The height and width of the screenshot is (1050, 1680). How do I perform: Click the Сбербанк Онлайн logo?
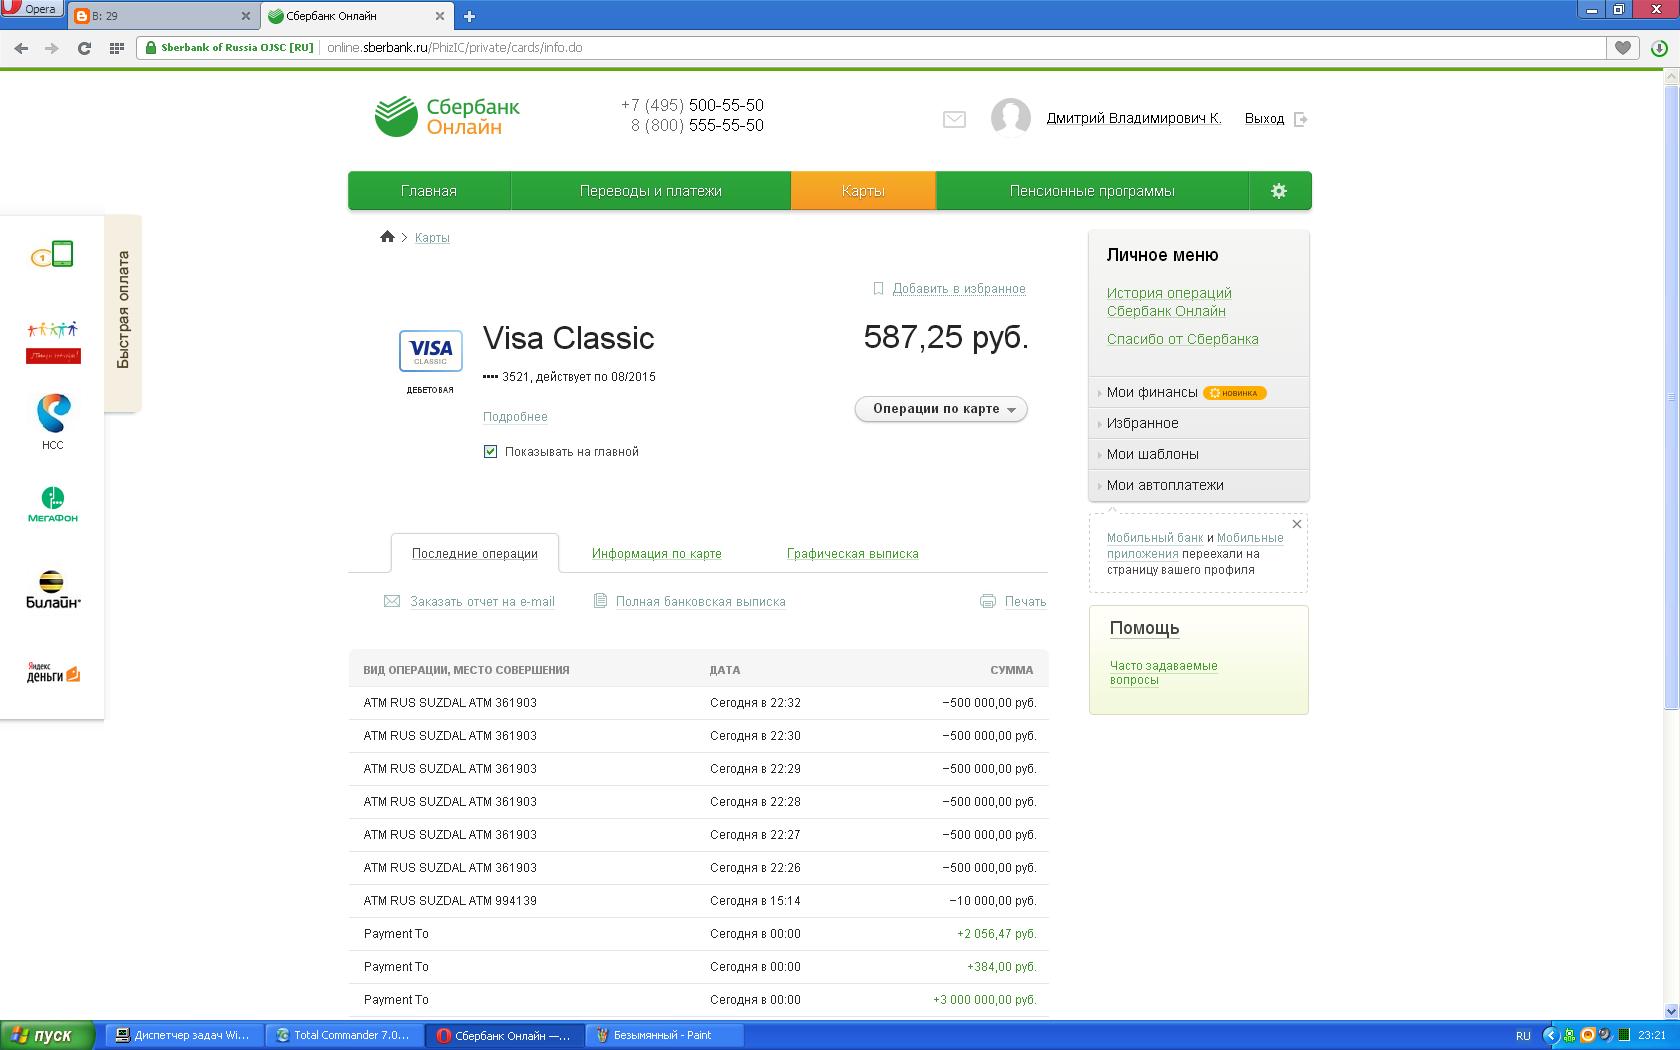pos(447,116)
